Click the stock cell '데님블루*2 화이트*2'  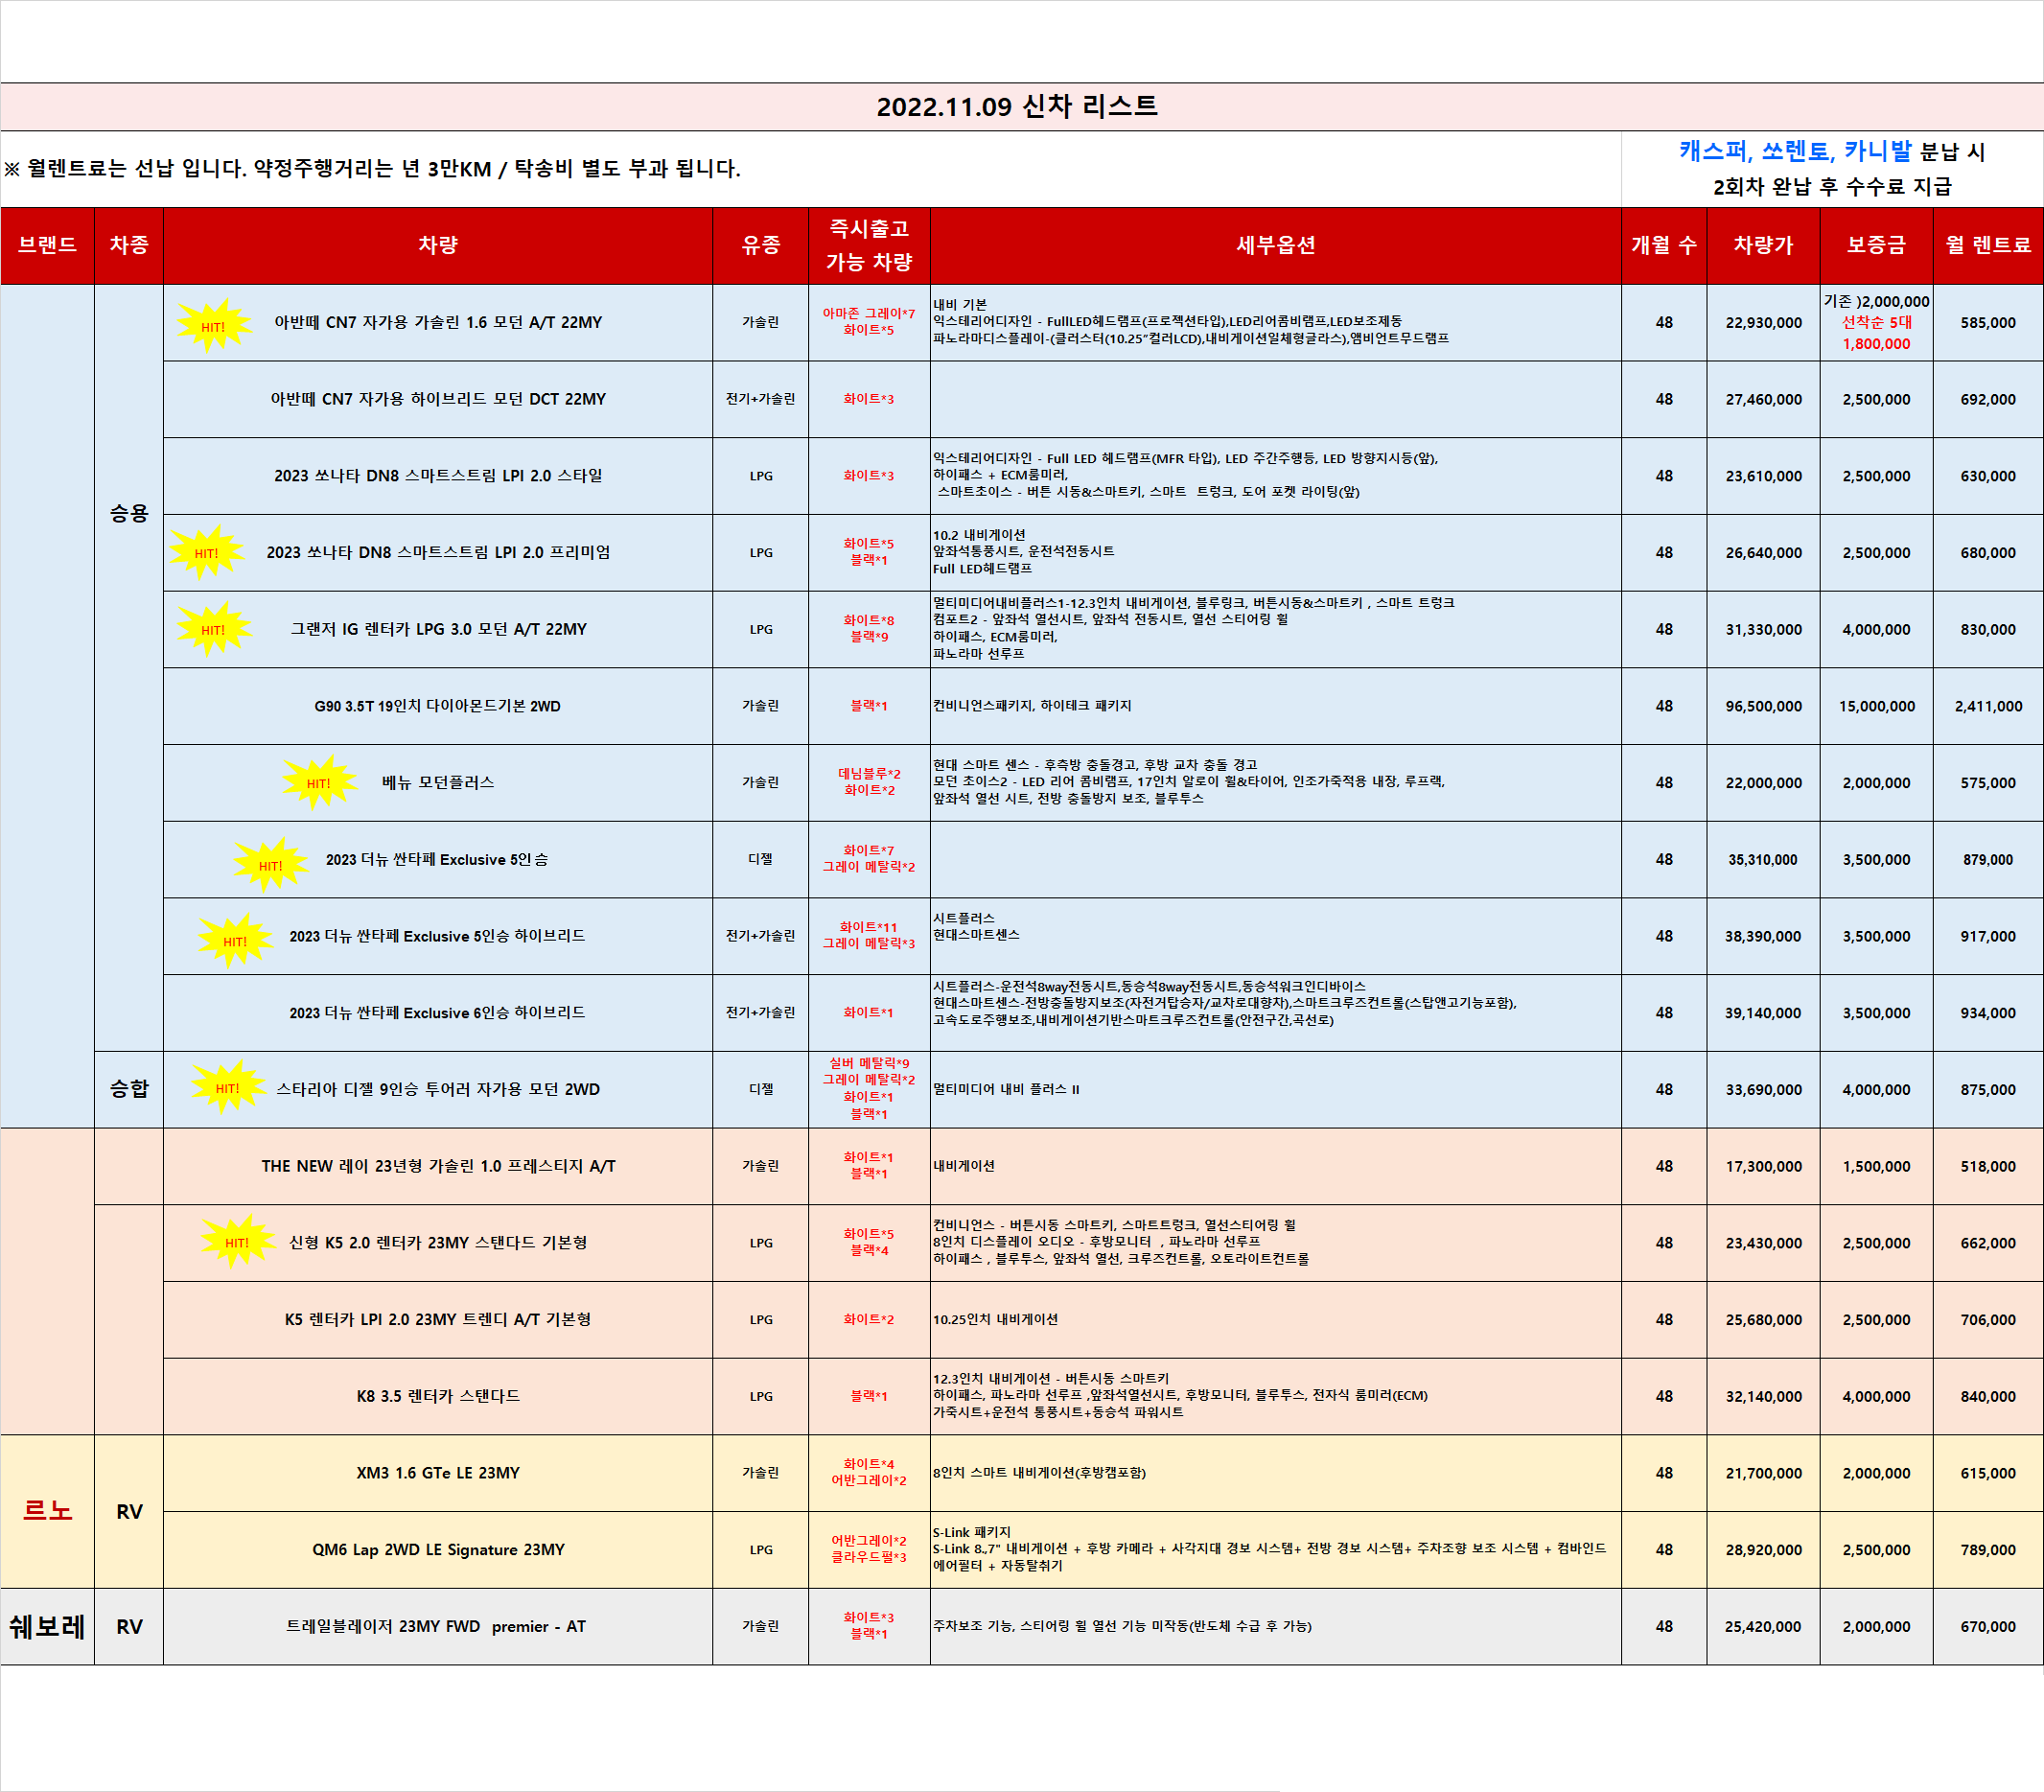tap(869, 782)
